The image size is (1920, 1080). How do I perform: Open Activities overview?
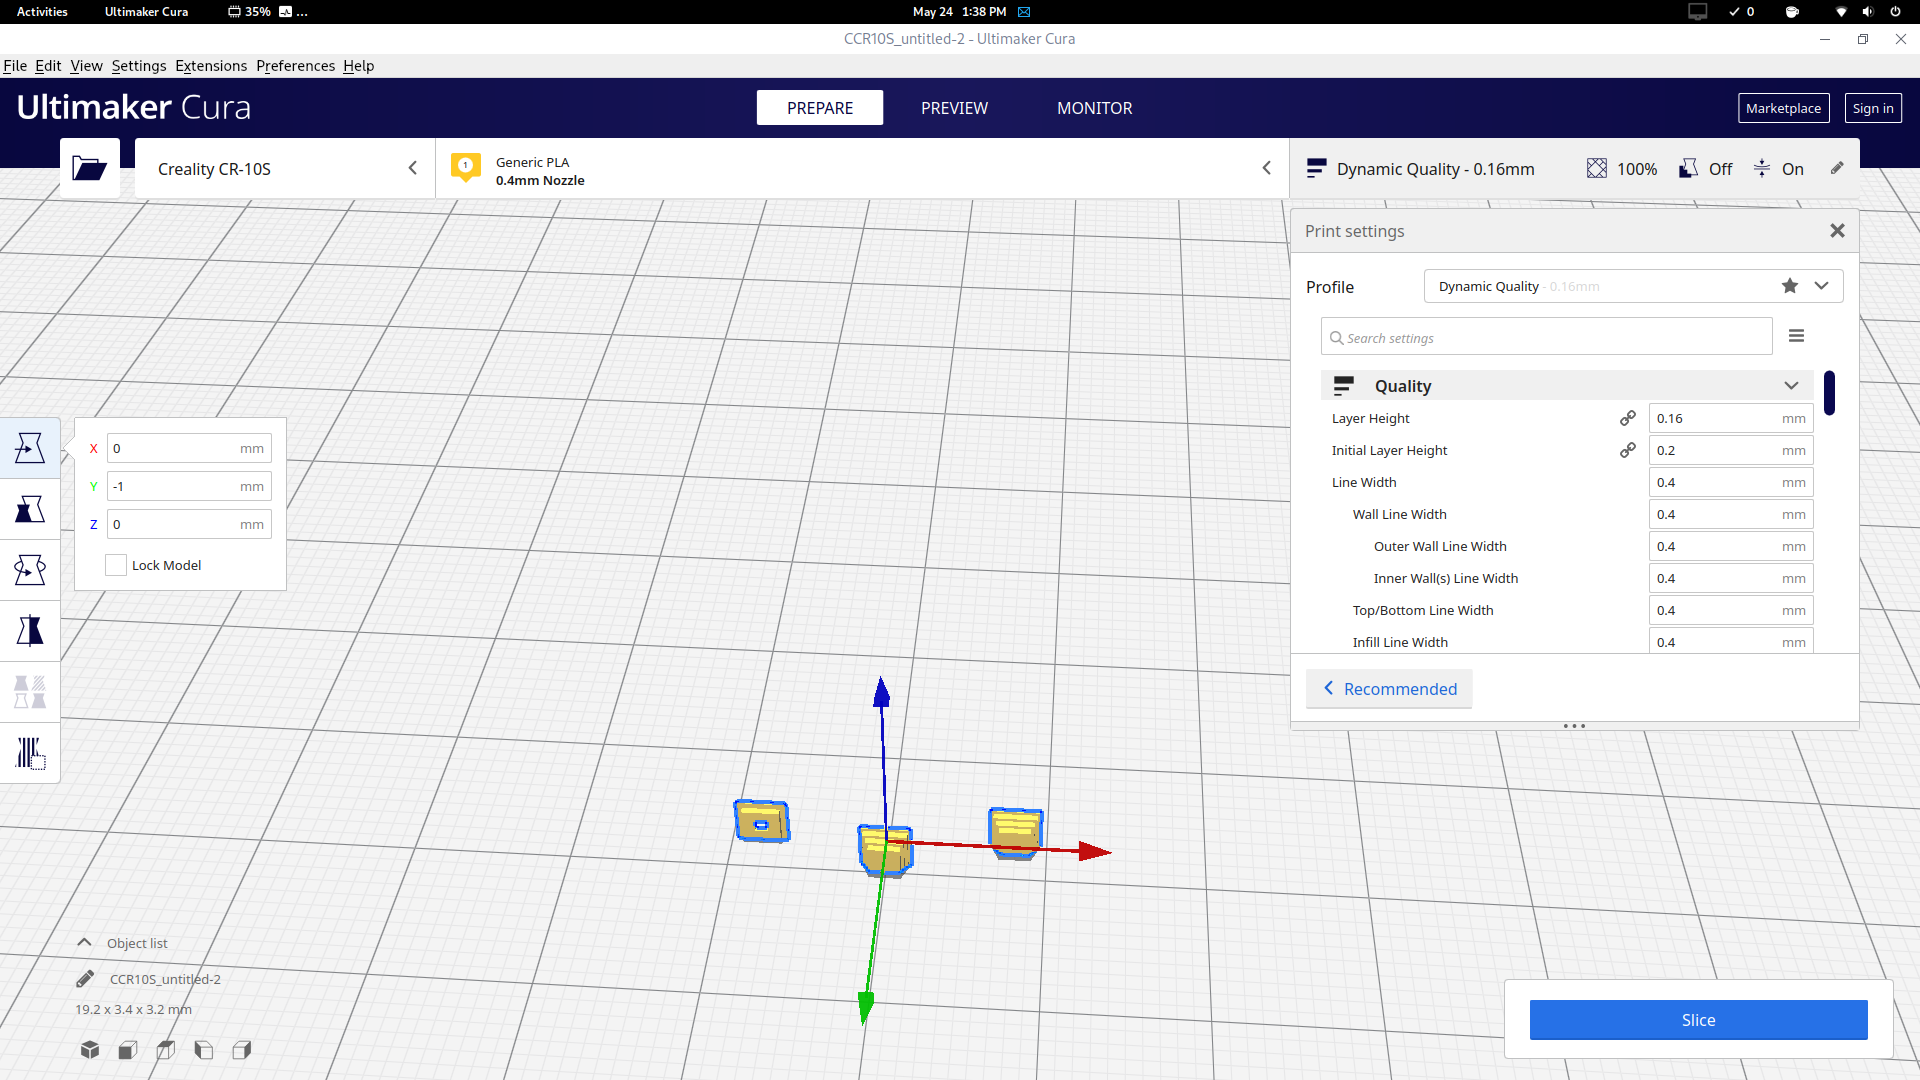click(42, 12)
